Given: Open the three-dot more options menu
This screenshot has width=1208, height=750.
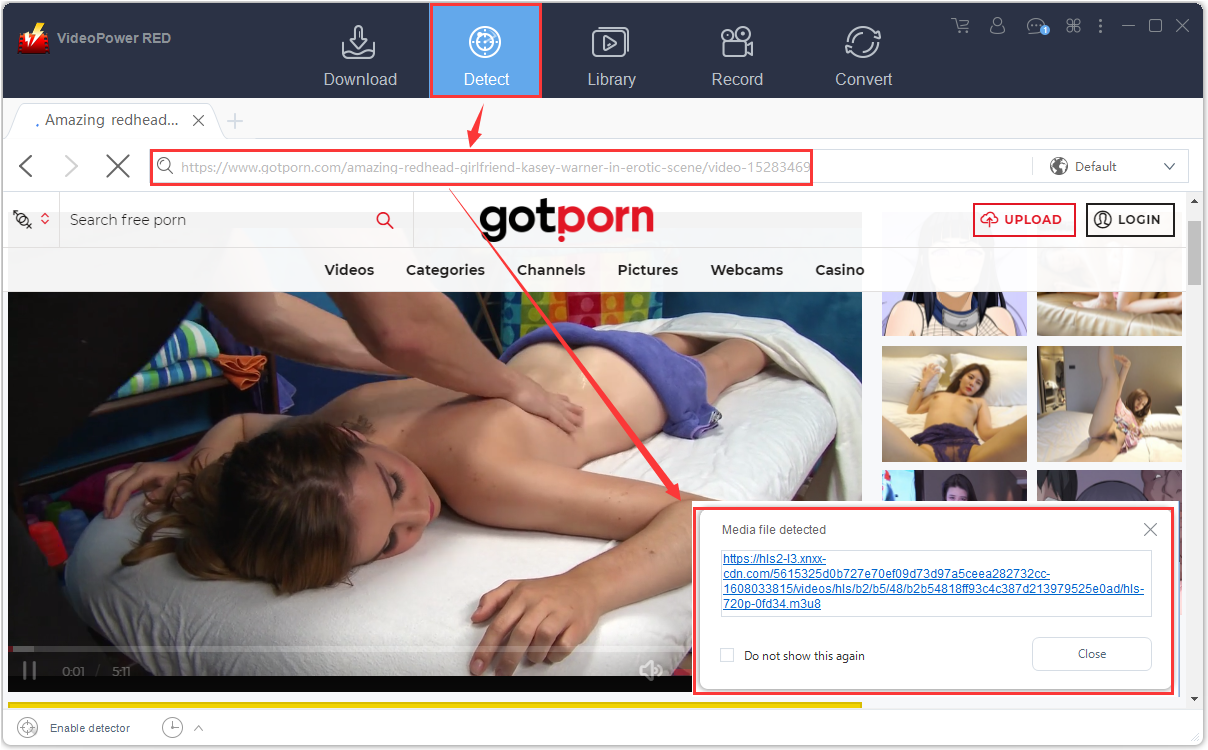Looking at the screenshot, I should point(1101,26).
